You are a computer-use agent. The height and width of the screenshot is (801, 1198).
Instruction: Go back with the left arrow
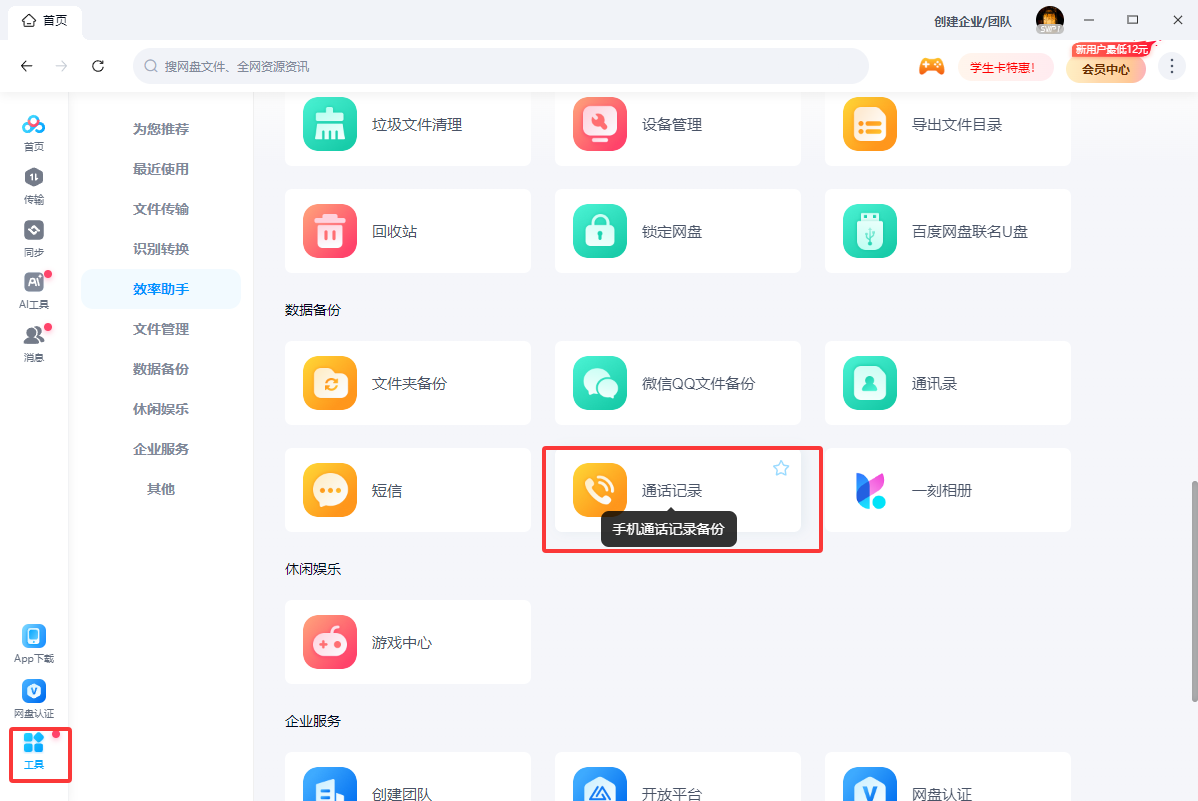[27, 66]
